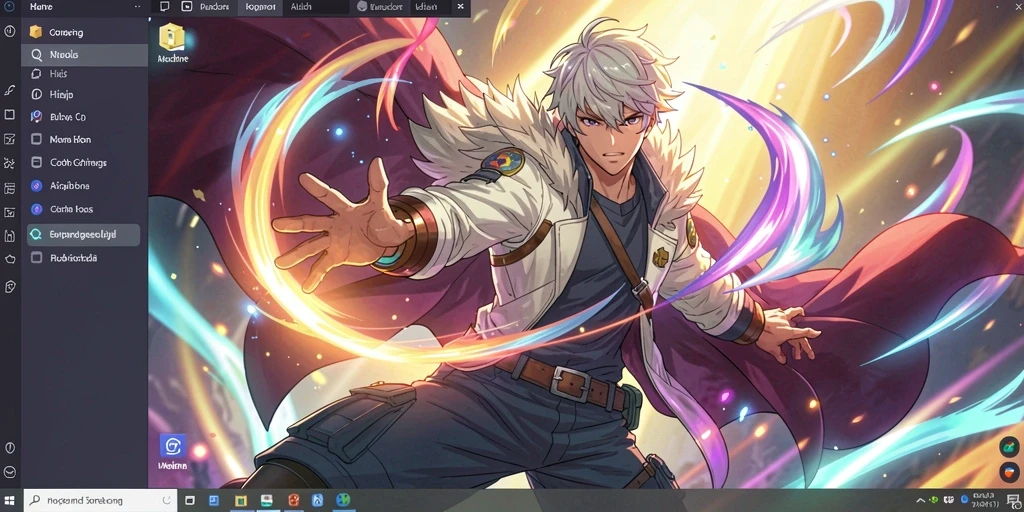Expand the hidden tray icons chevron

pyautogui.click(x=921, y=500)
